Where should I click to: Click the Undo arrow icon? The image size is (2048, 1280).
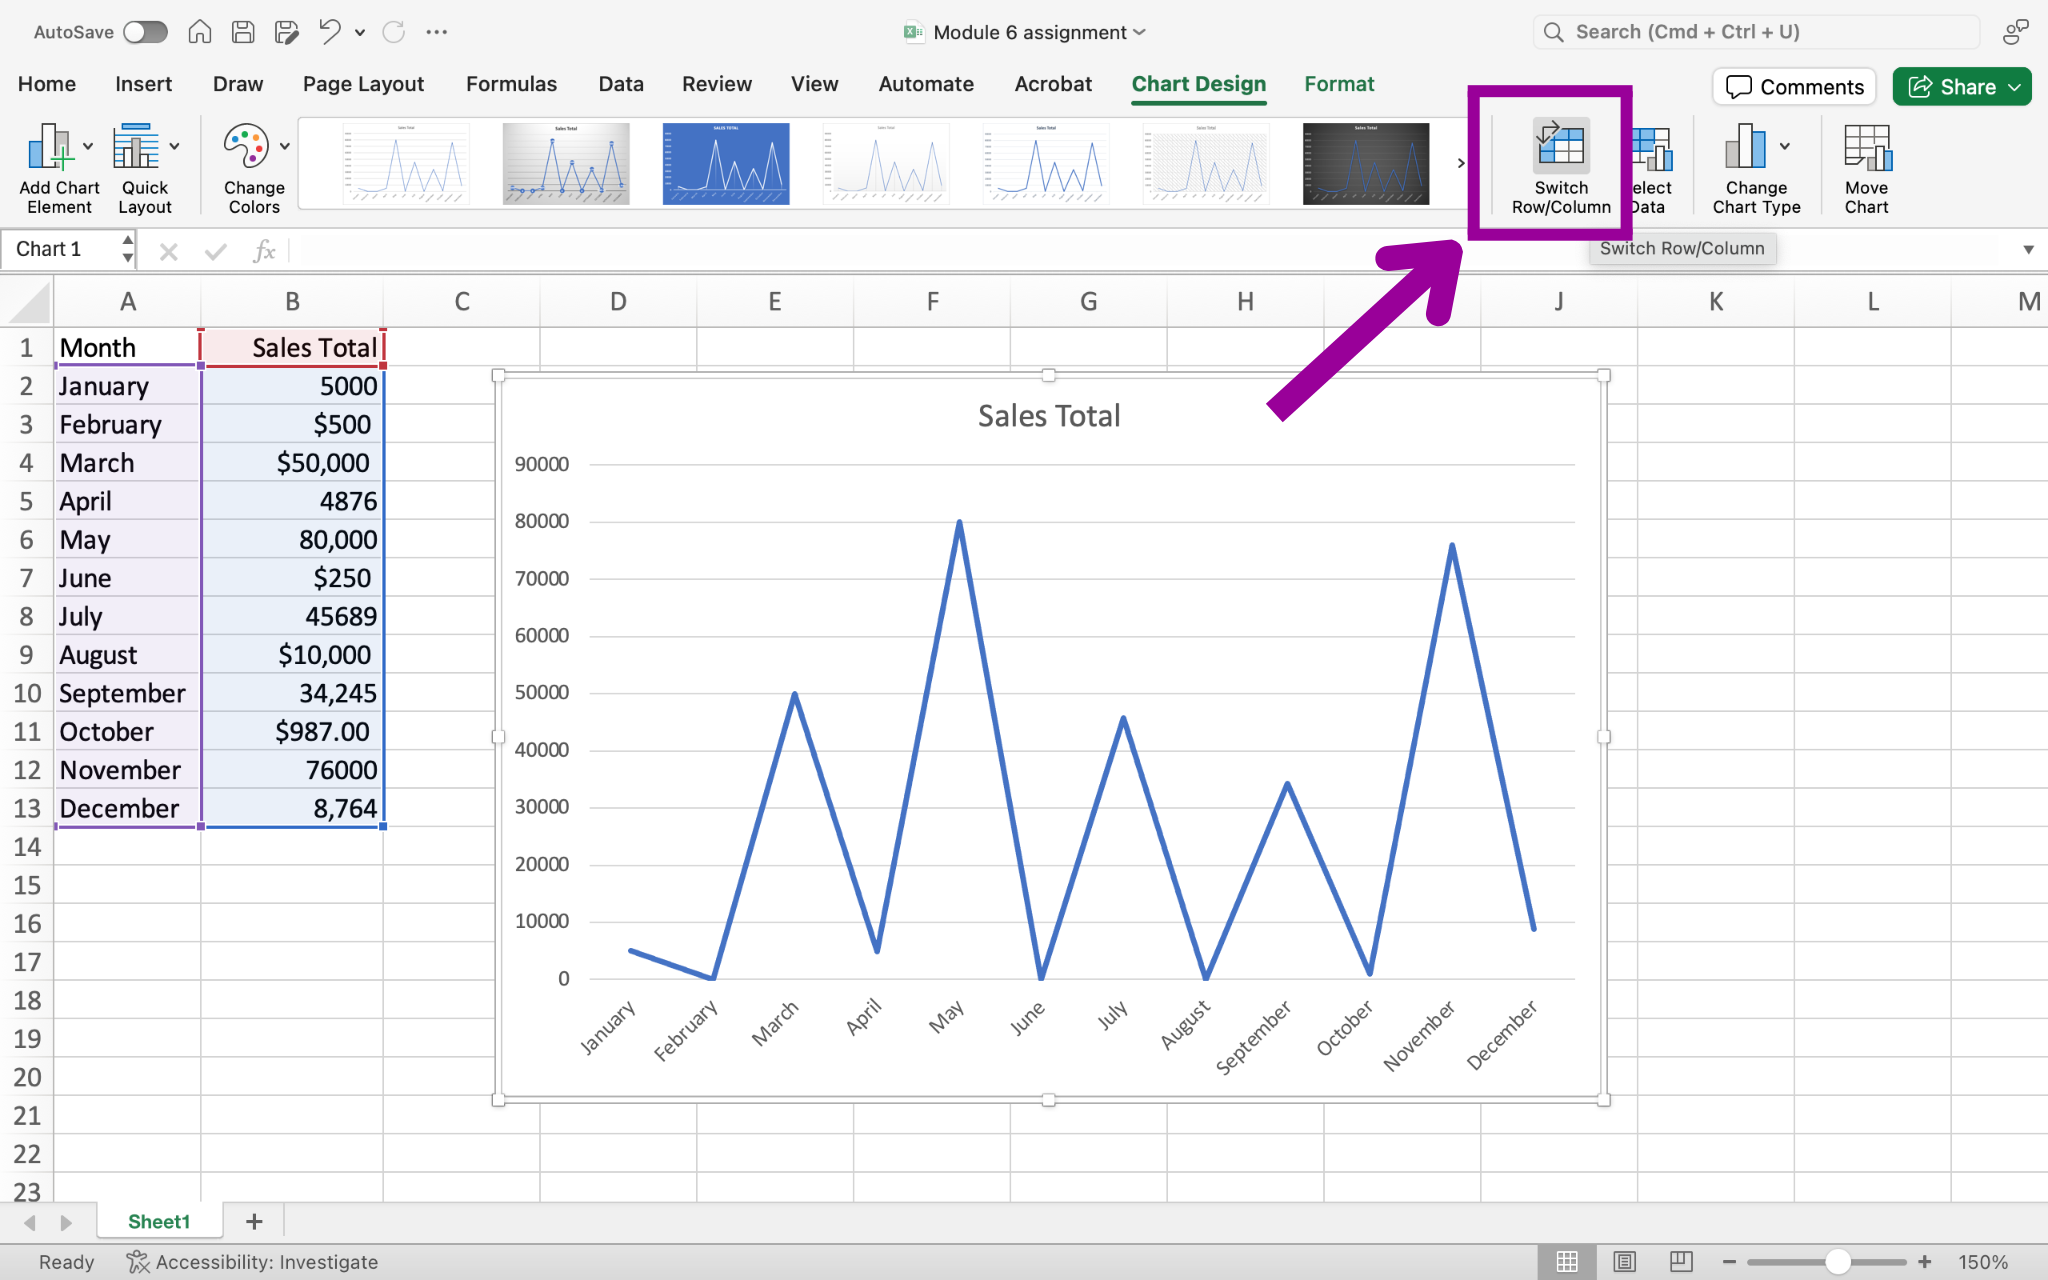click(x=329, y=32)
